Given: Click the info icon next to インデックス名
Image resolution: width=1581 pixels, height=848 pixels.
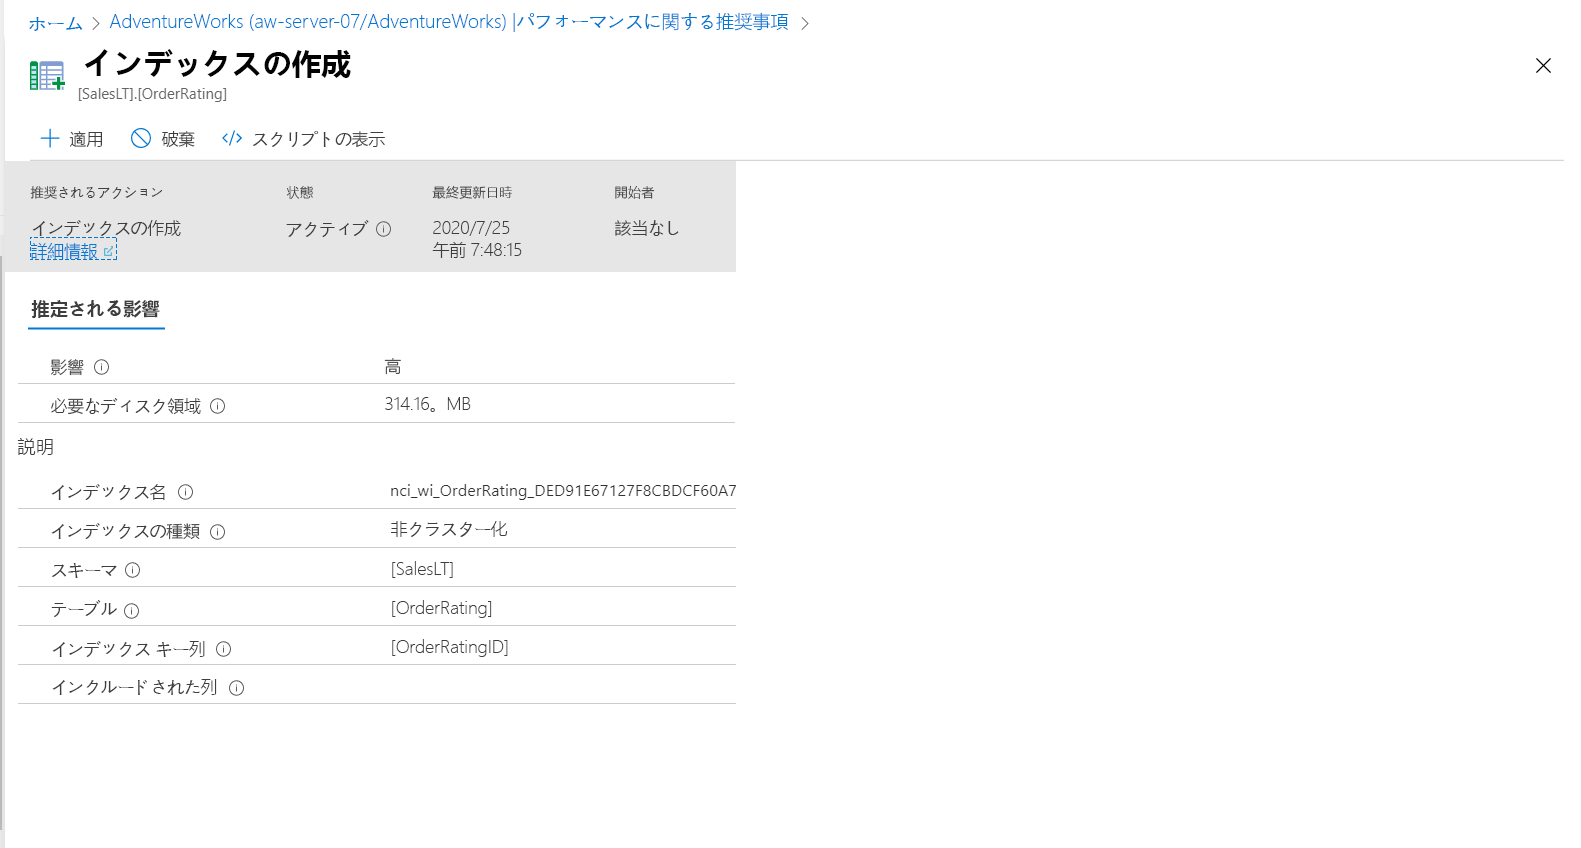Looking at the screenshot, I should tap(185, 492).
